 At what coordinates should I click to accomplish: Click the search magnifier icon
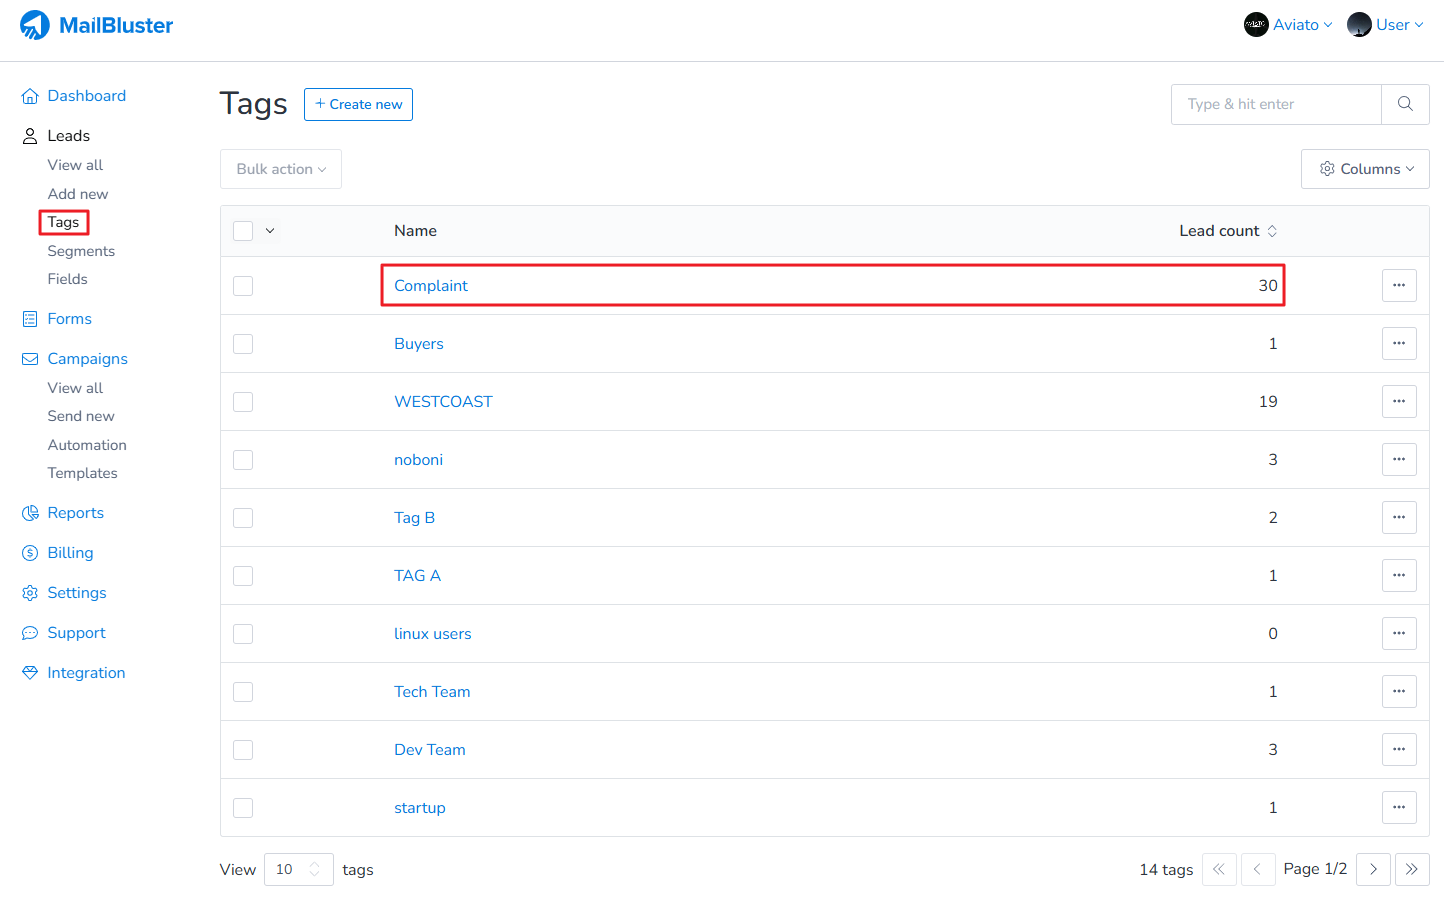pyautogui.click(x=1405, y=104)
